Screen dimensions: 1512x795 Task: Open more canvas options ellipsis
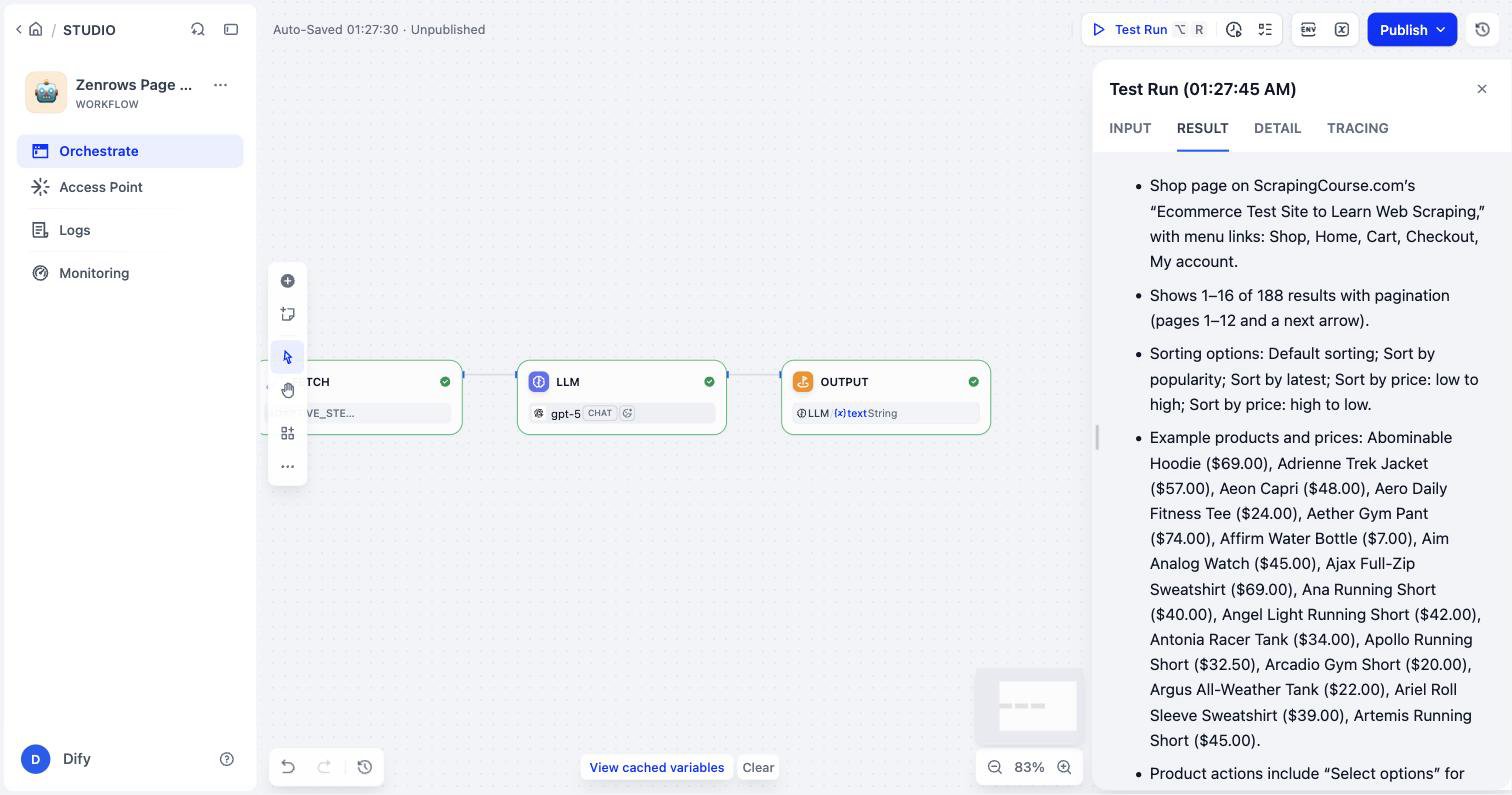[x=287, y=466]
